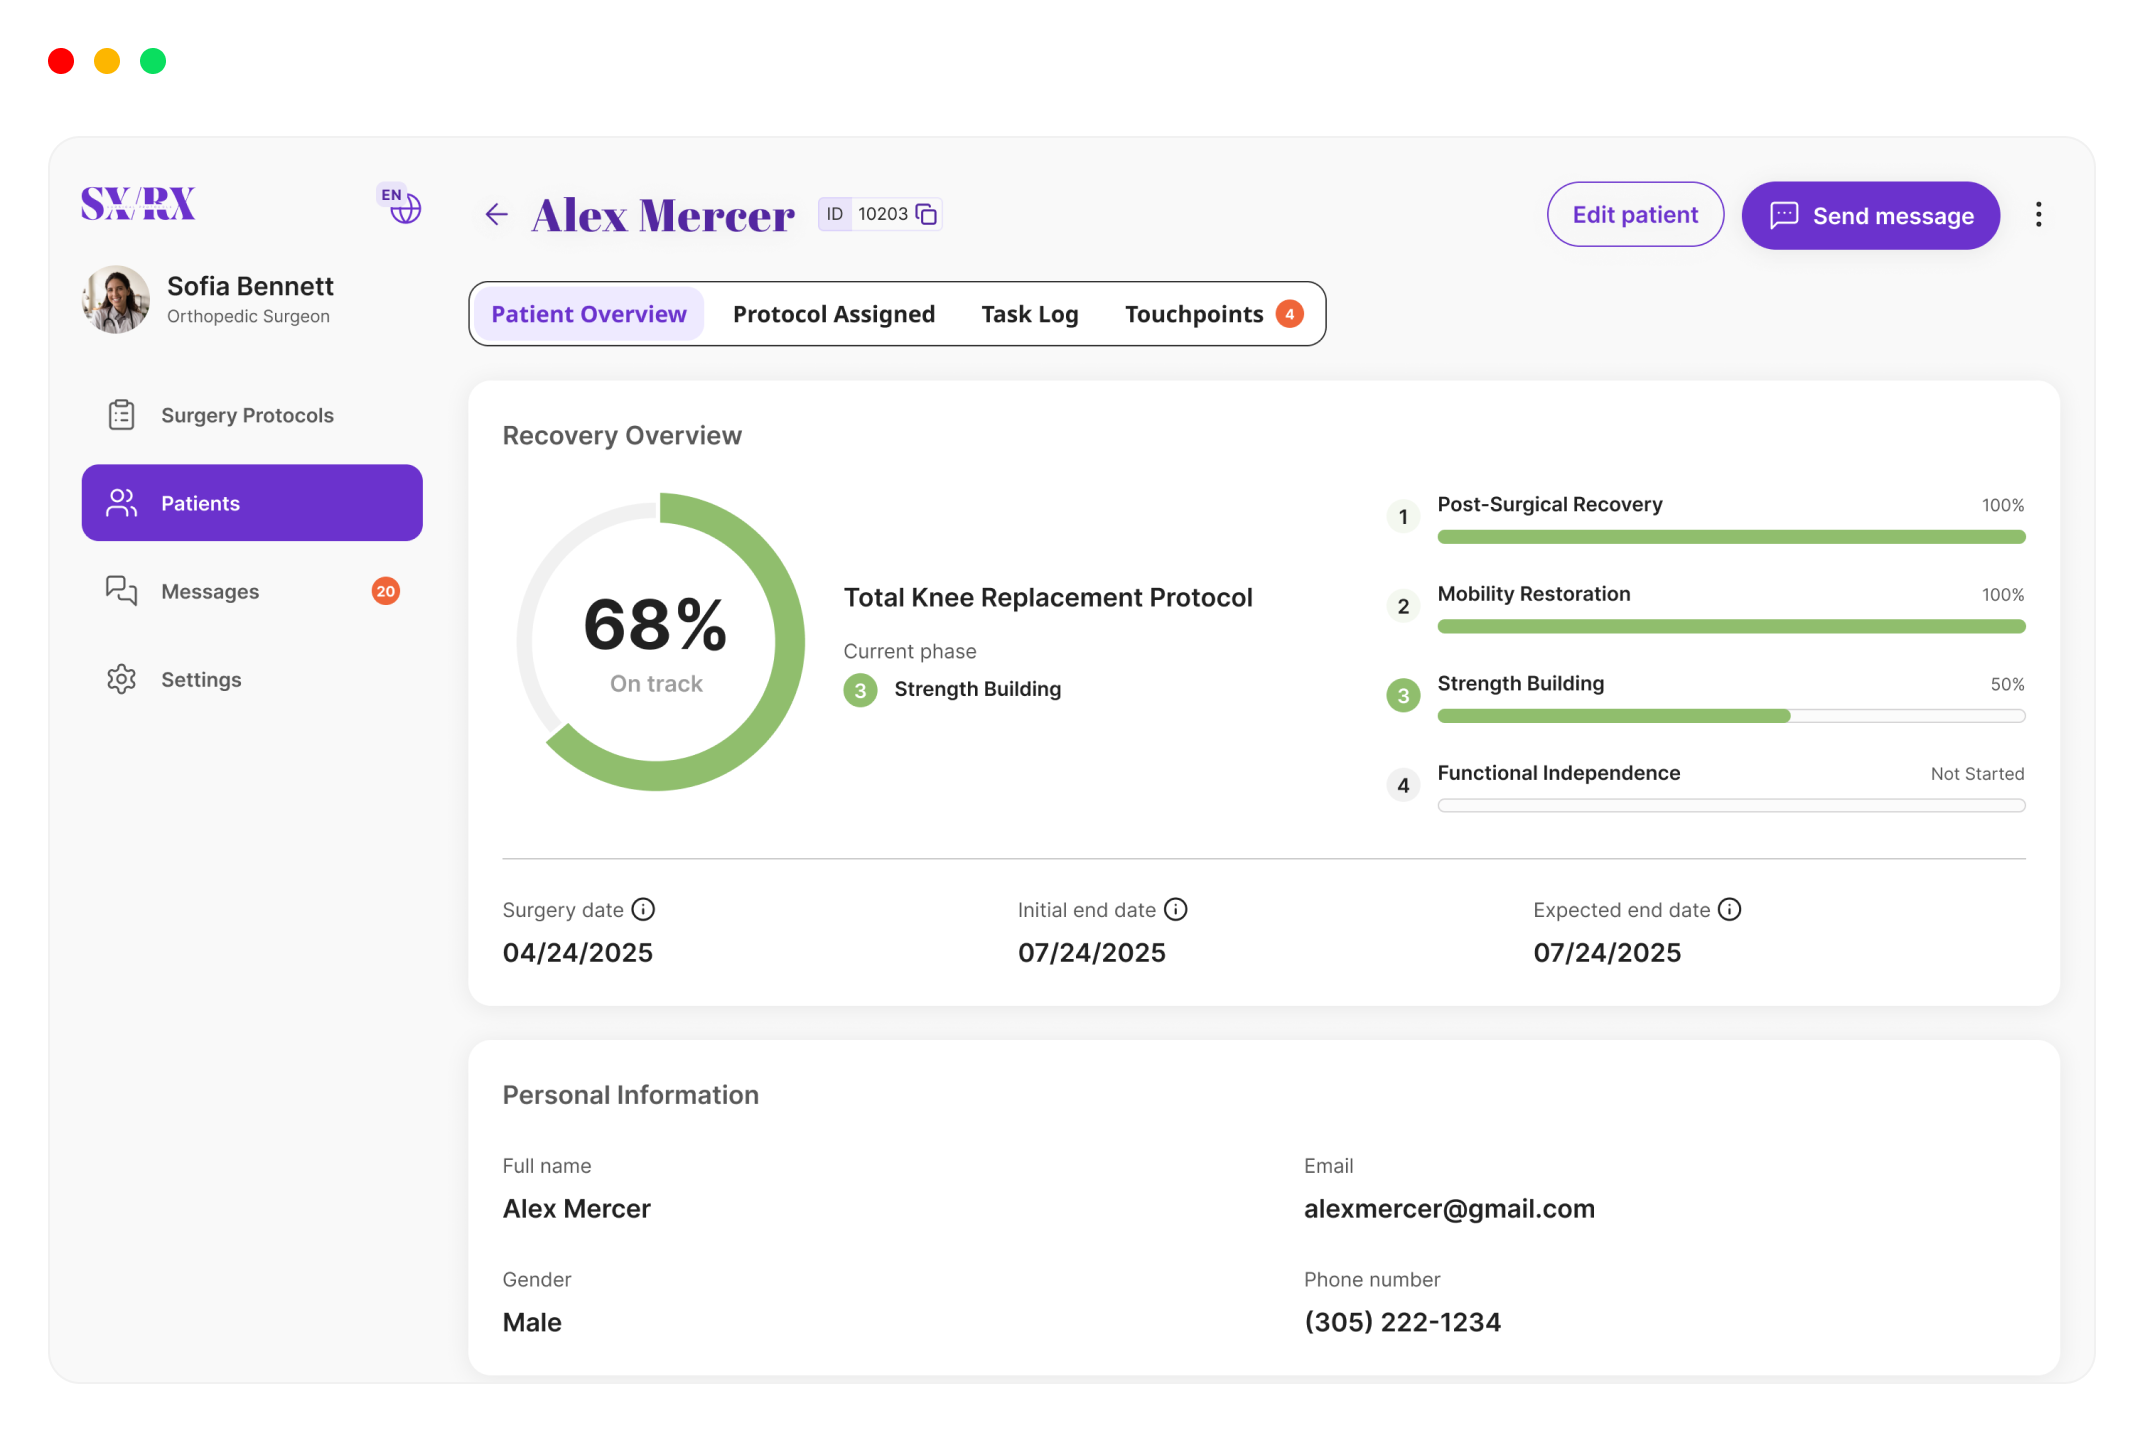
Task: Open Messages with 20 unread badge
Action: click(x=210, y=592)
